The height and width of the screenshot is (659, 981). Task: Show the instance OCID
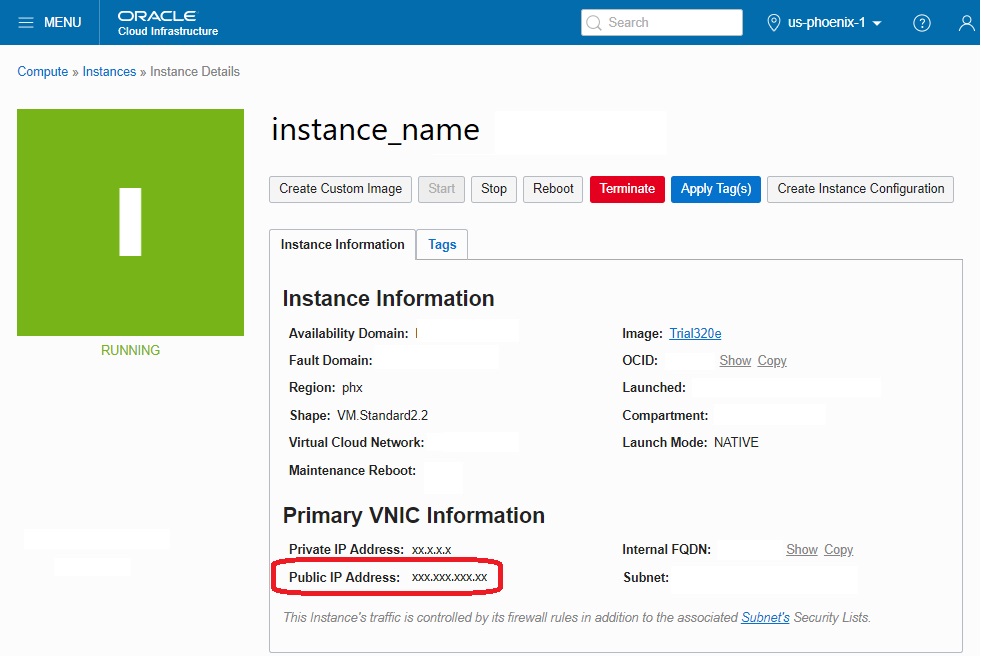[735, 360]
